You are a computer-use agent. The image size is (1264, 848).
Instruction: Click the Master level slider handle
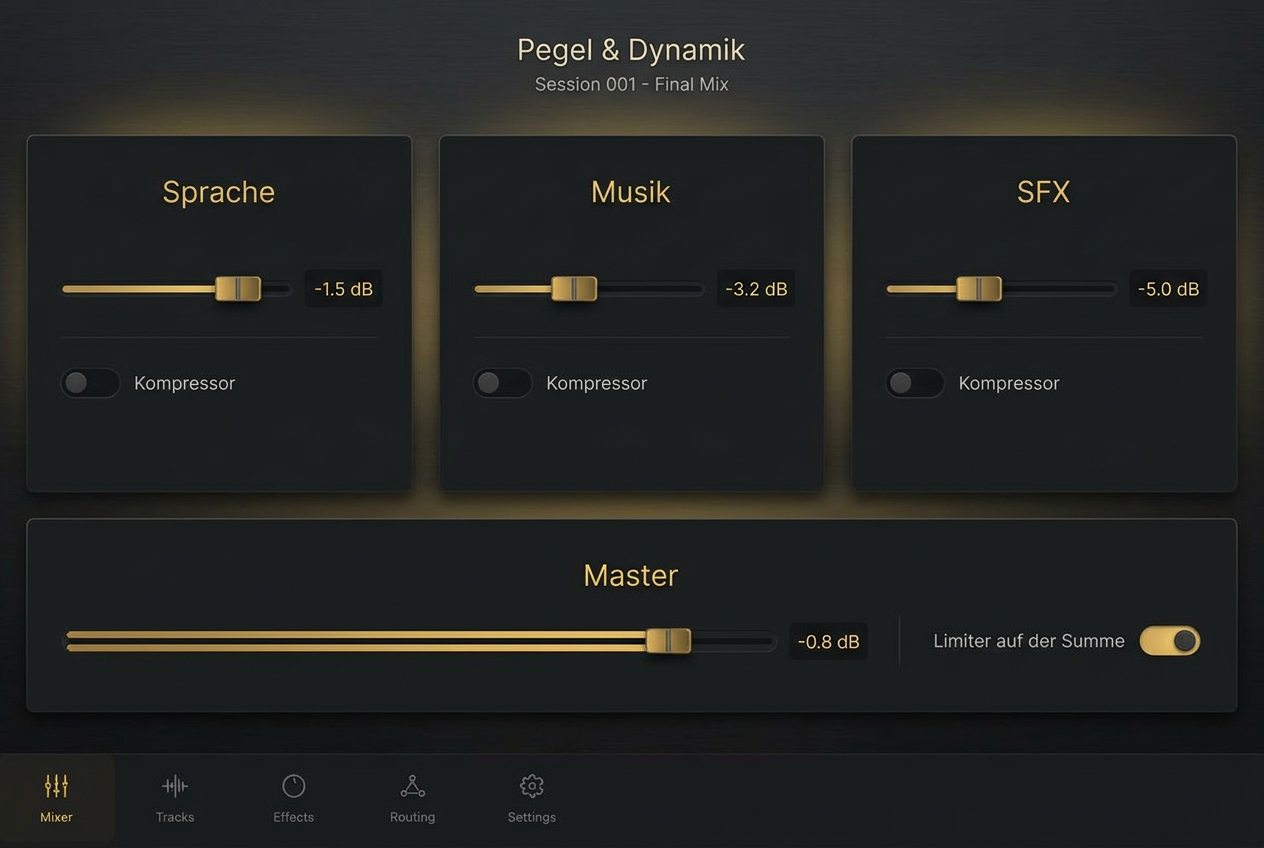(x=668, y=641)
